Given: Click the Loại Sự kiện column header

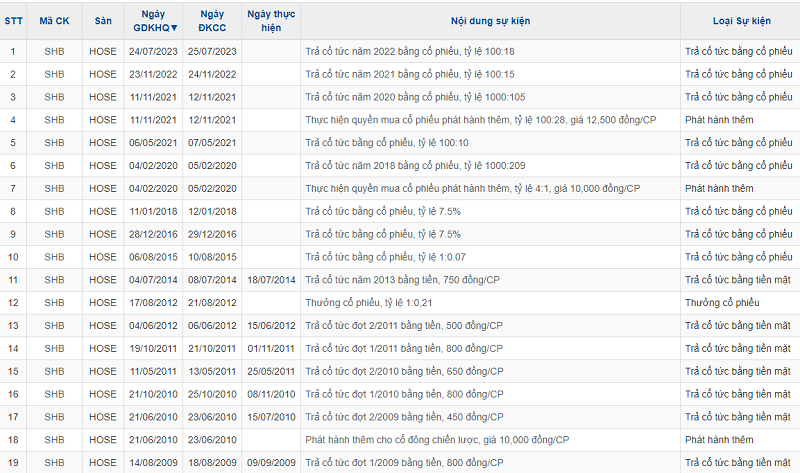Looking at the screenshot, I should (739, 20).
